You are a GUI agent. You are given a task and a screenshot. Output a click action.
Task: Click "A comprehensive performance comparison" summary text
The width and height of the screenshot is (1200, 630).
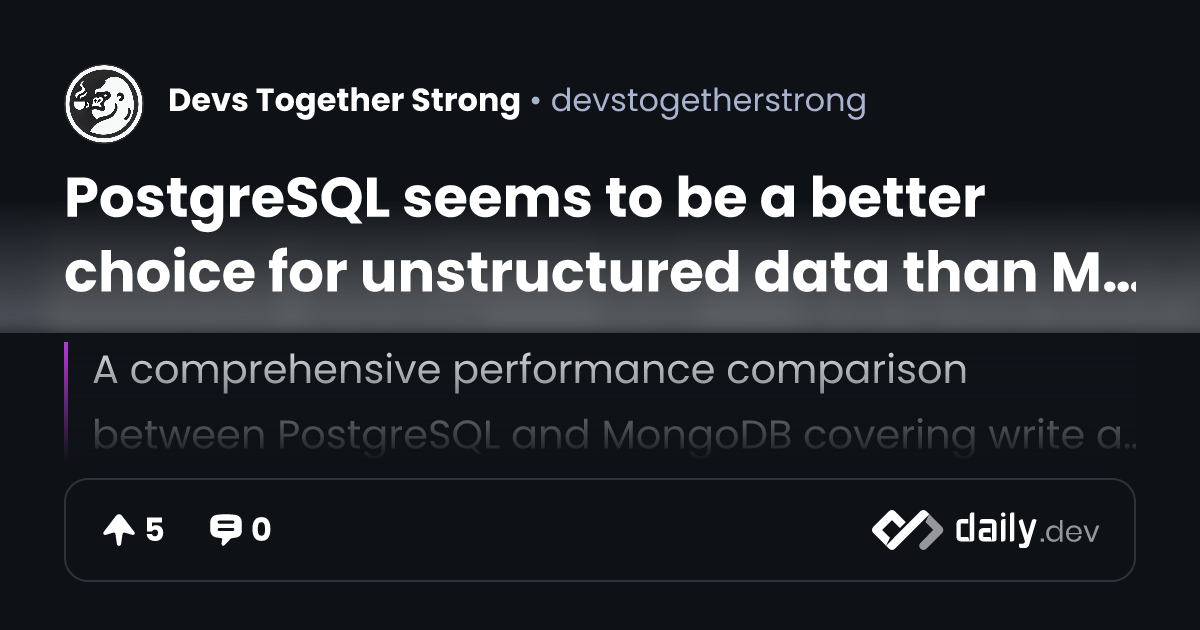tap(529, 370)
